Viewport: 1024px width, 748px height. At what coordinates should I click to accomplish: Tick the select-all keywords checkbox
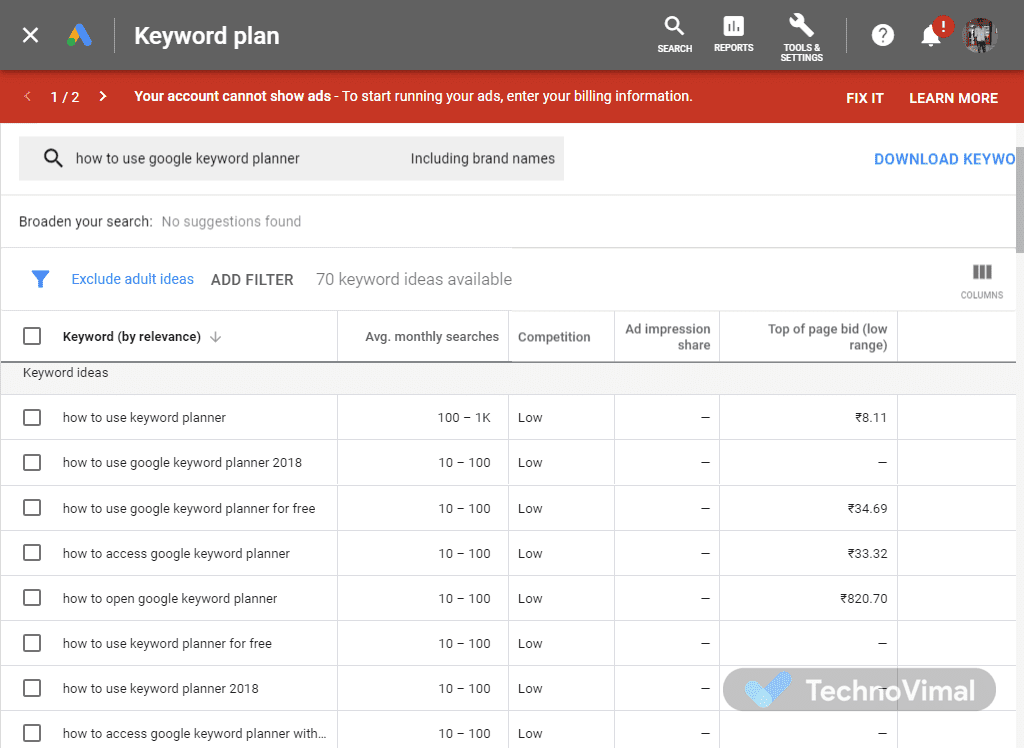coord(32,336)
